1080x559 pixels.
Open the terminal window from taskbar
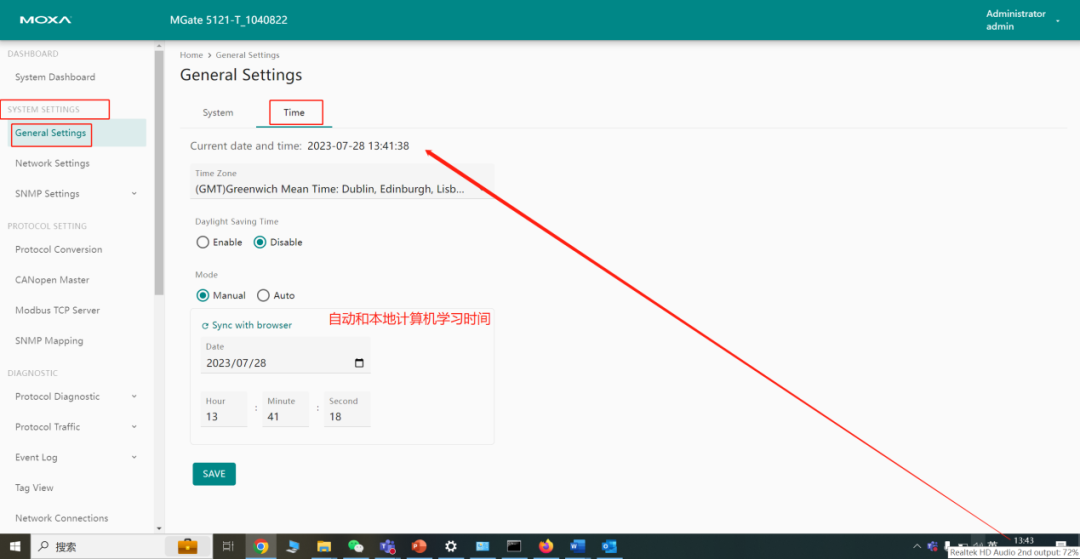click(x=514, y=547)
